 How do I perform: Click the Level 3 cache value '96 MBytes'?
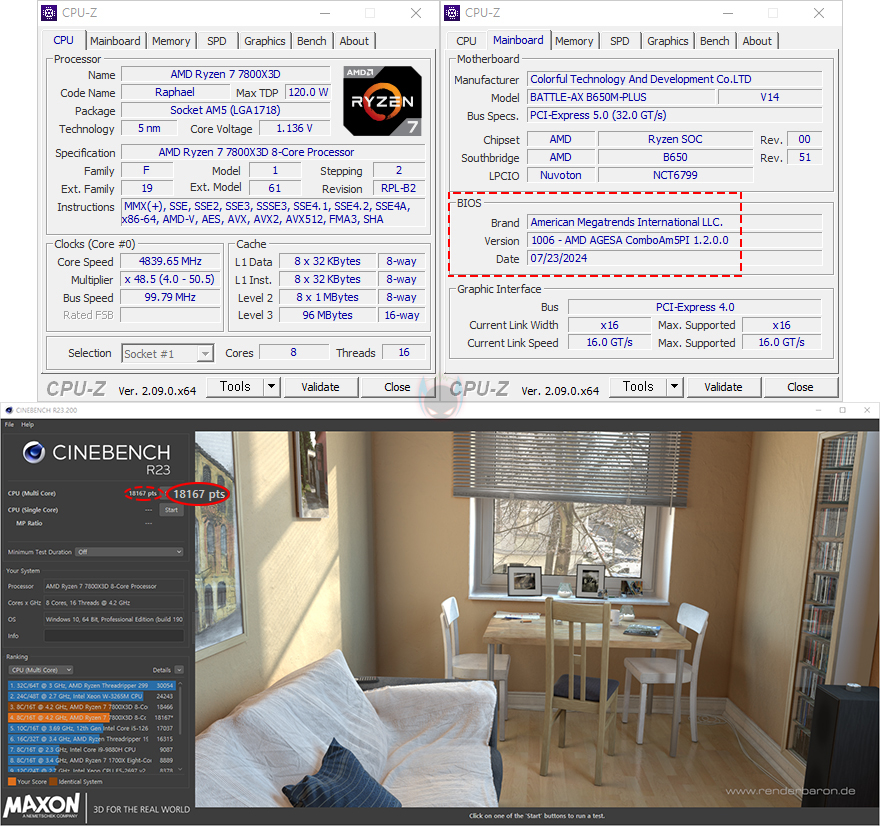pyautogui.click(x=327, y=315)
